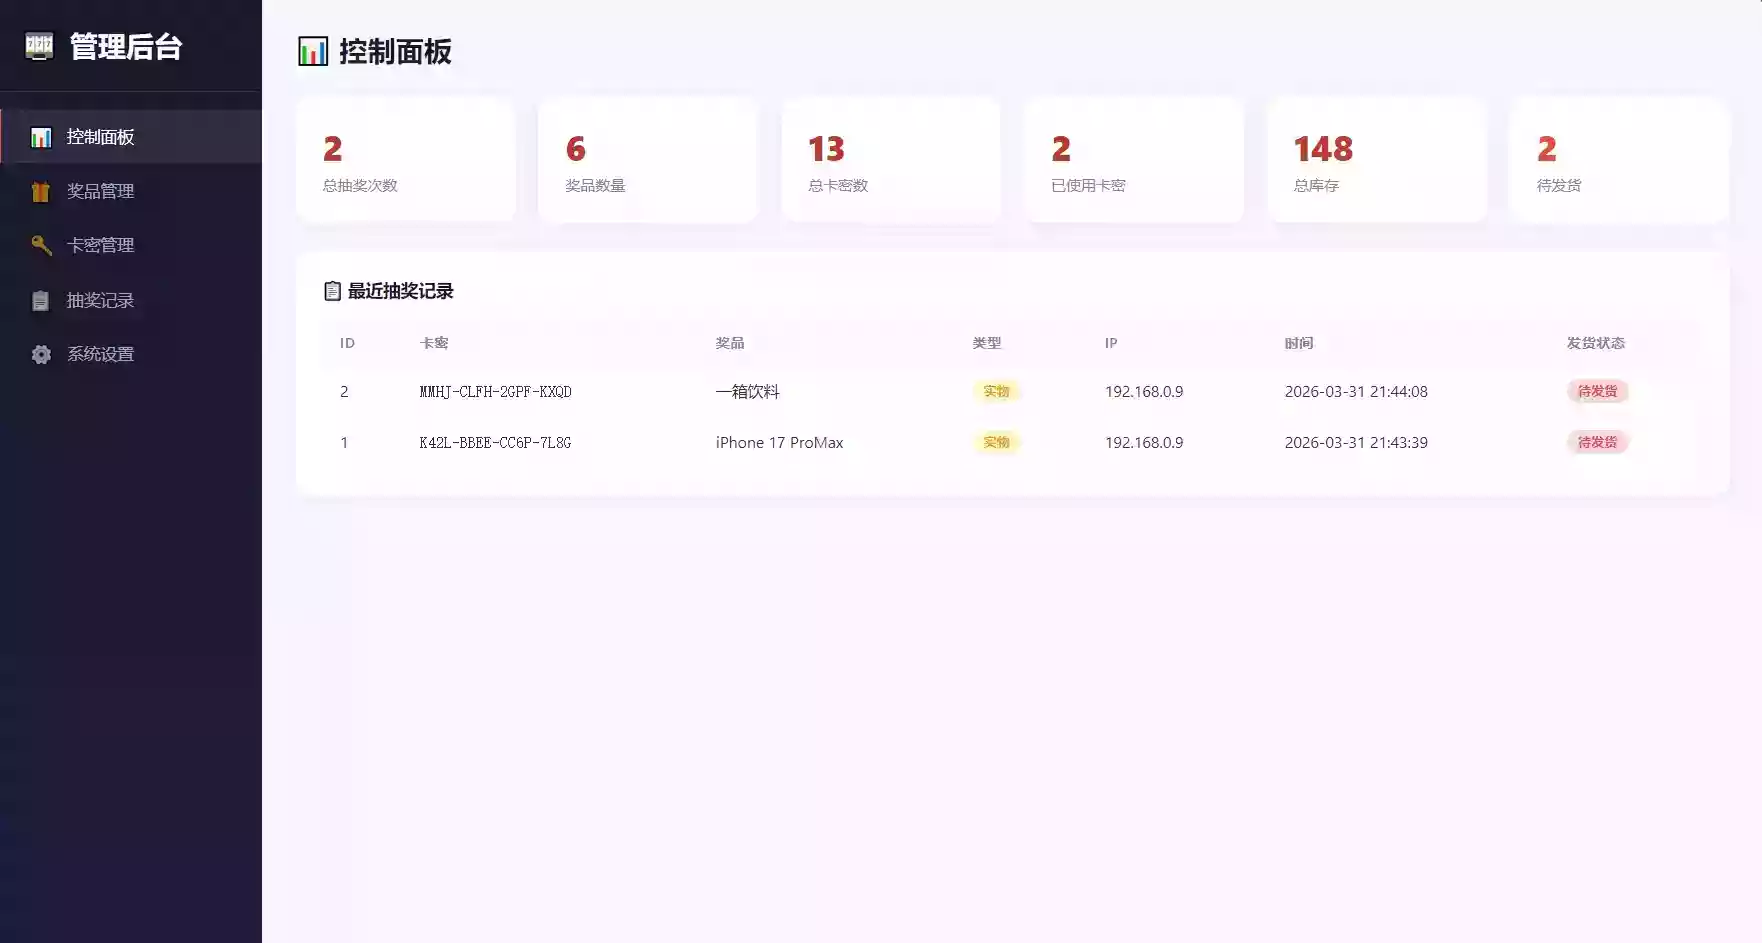Click the card key MMHJ-CLFH-2GPF-KXQD
This screenshot has width=1762, height=943.
(x=496, y=391)
